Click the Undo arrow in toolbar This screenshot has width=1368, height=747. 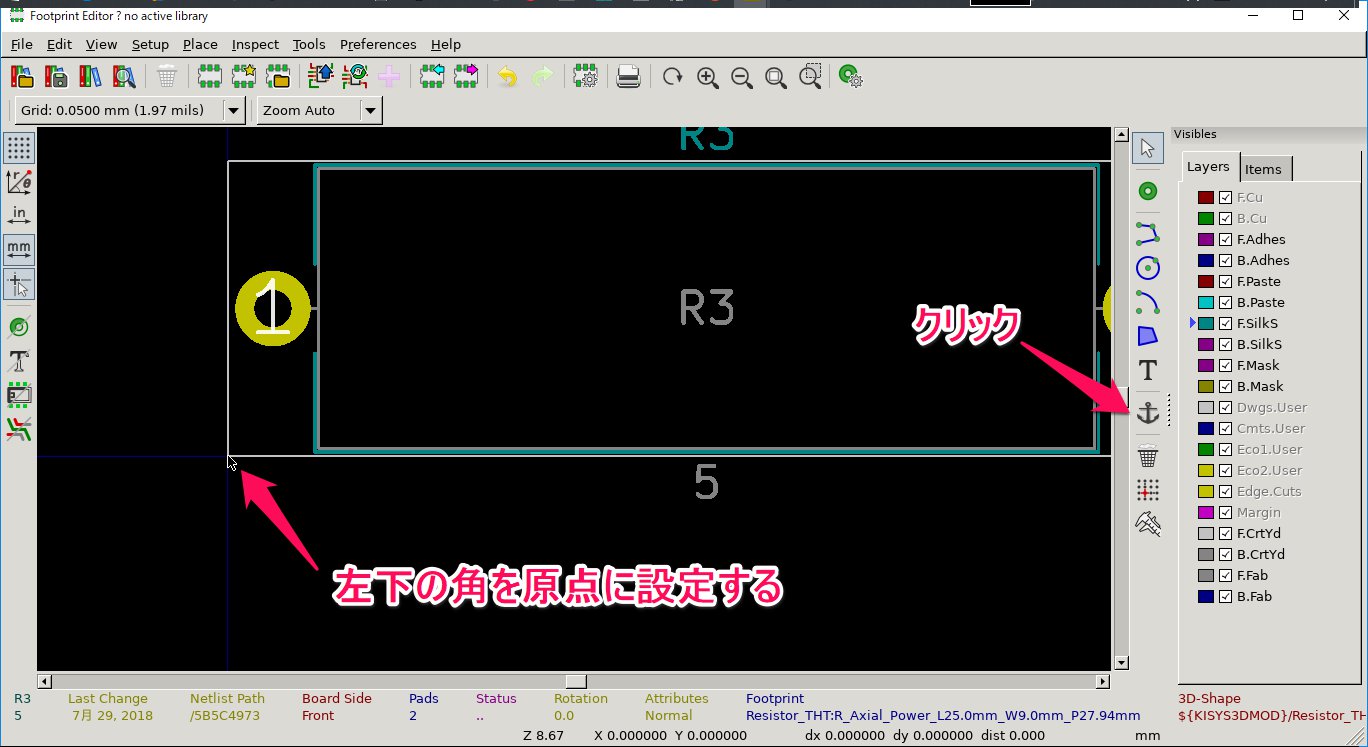(x=508, y=77)
